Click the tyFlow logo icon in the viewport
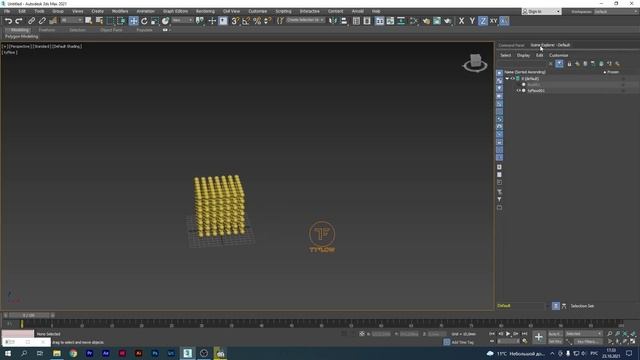Image resolution: width=640 pixels, height=360 pixels. [322, 237]
